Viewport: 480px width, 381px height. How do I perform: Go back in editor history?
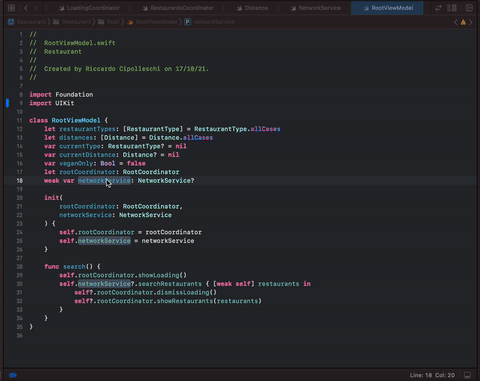[x=26, y=8]
